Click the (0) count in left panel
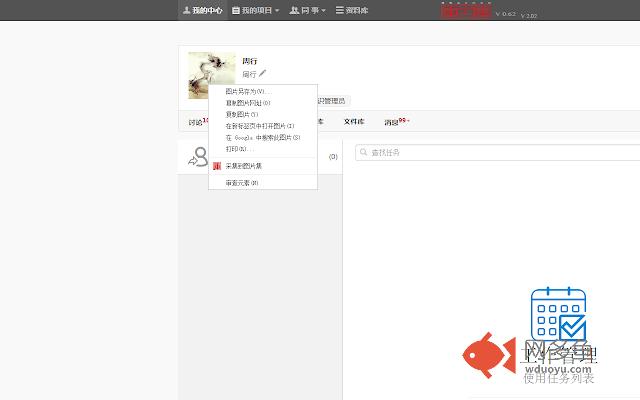The image size is (640, 400). coord(333,157)
